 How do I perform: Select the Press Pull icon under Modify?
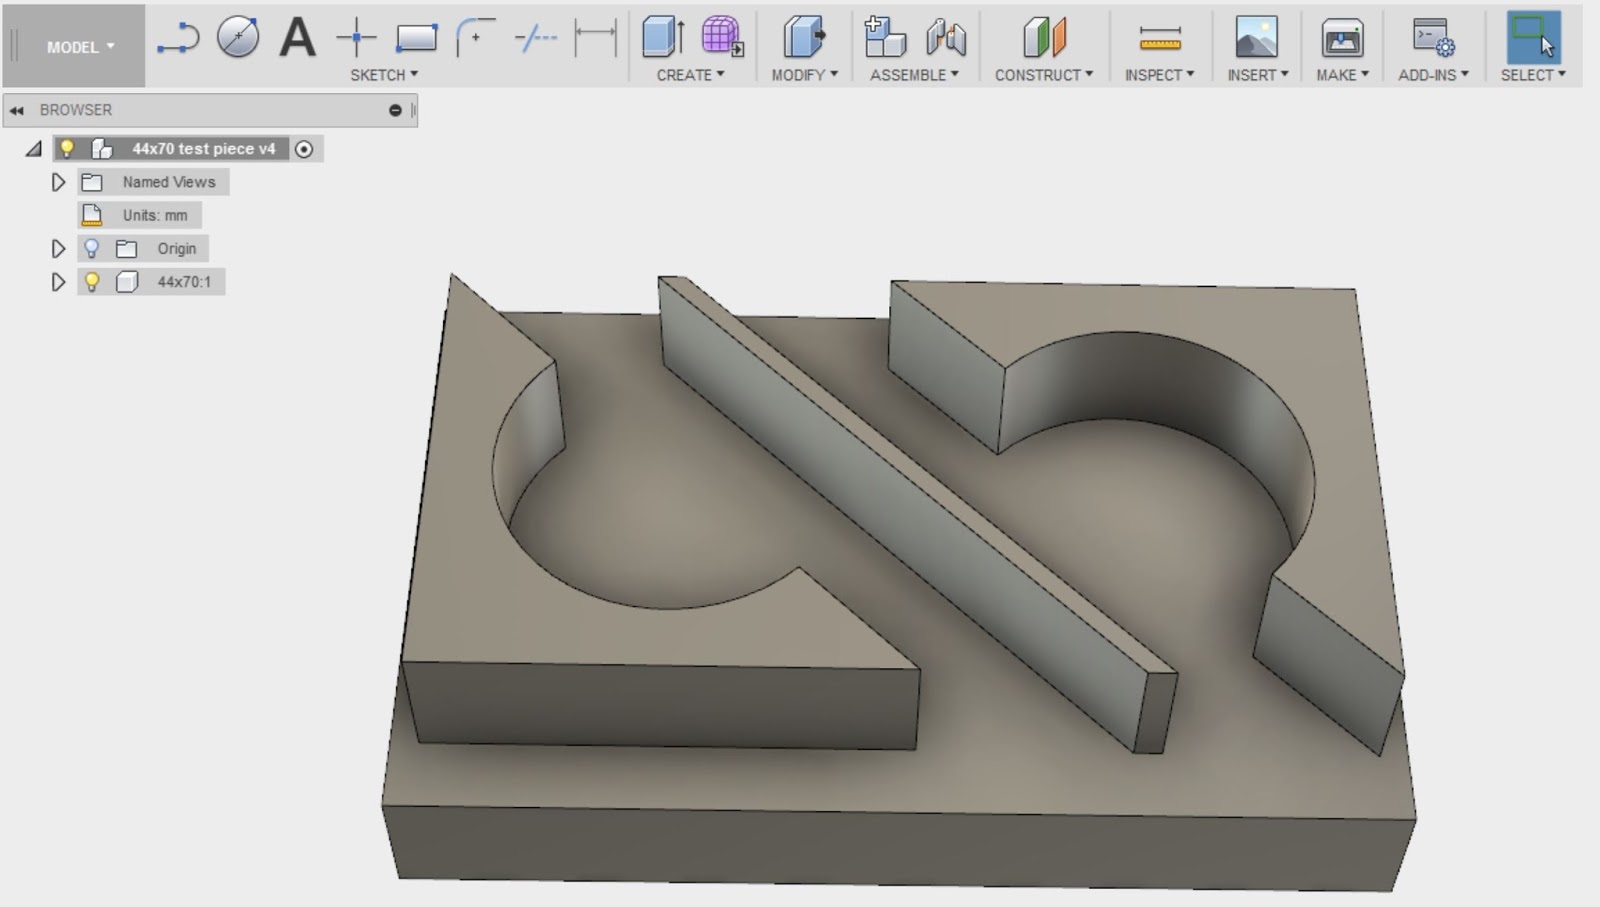(x=804, y=36)
